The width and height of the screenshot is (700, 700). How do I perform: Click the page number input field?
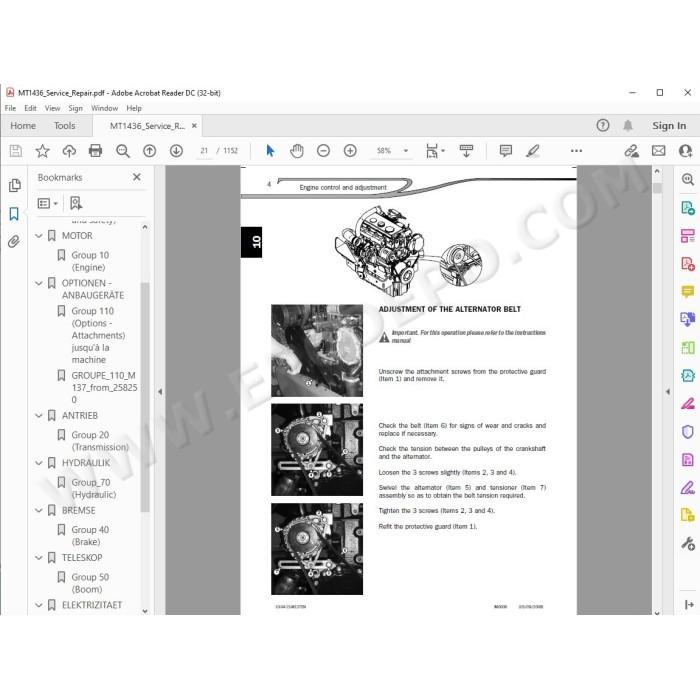tap(204, 151)
